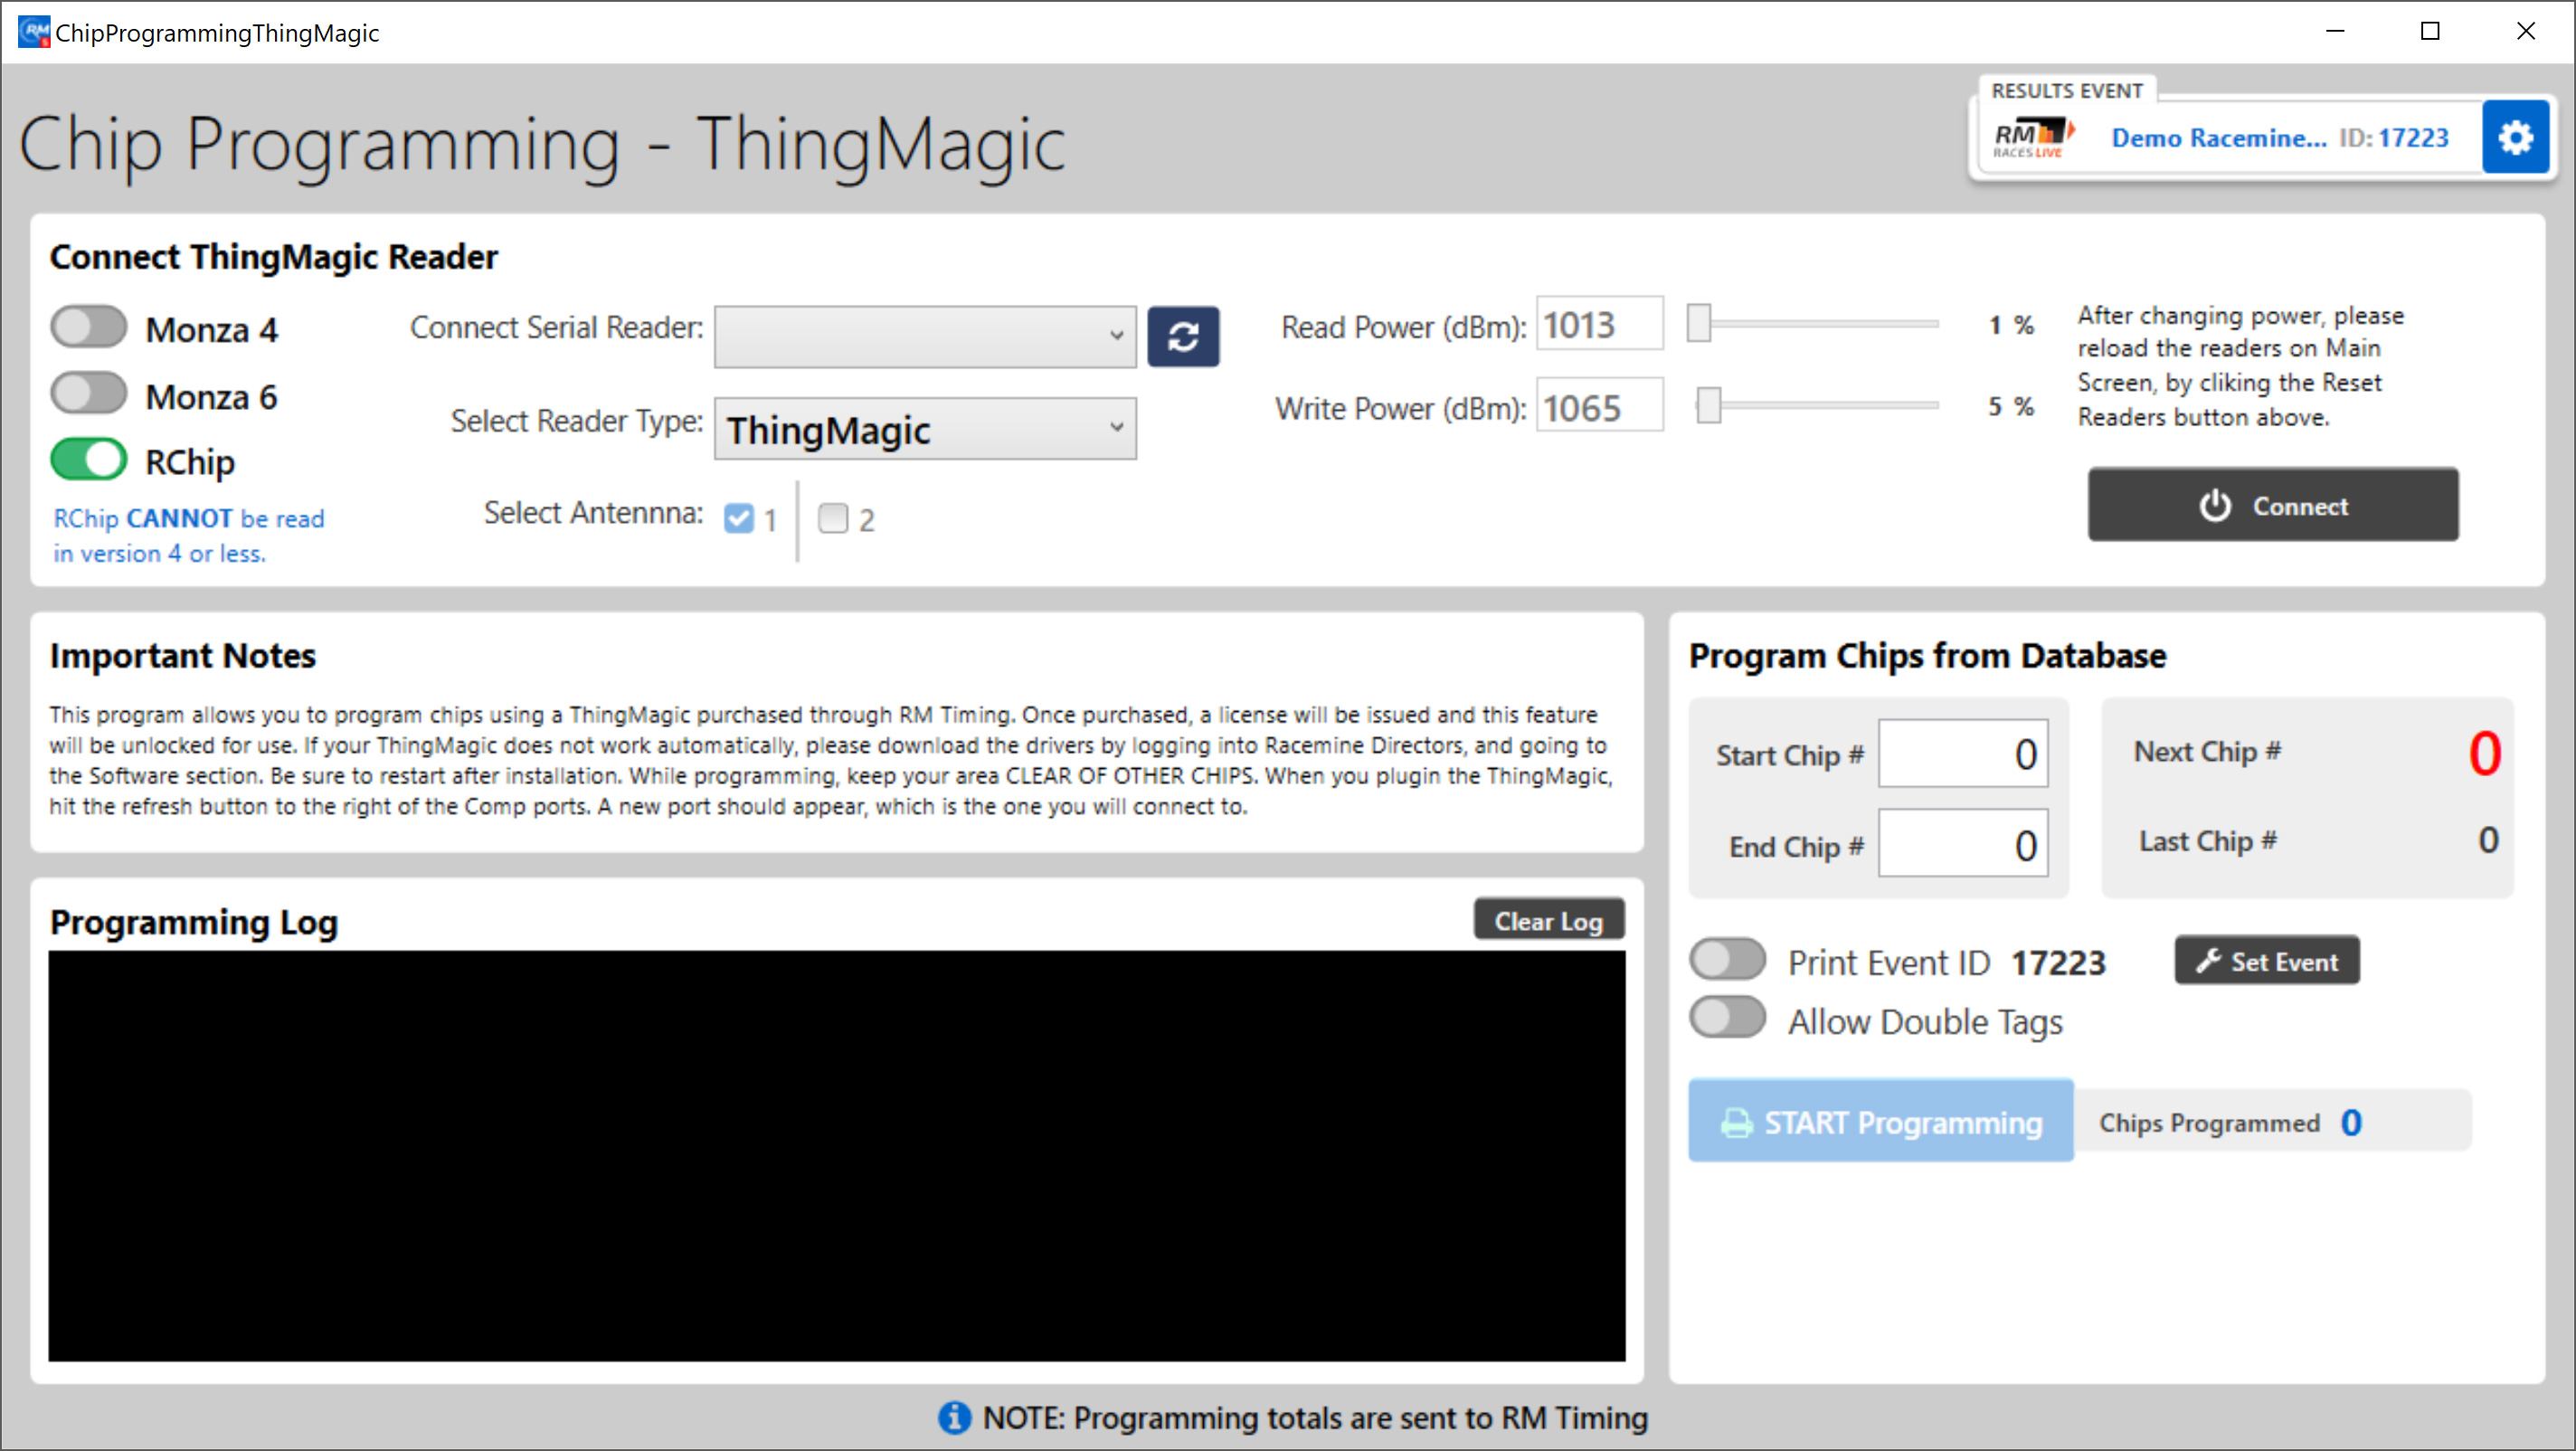Click the Last Chip # value
Screen dimensions: 2576x1451
point(2488,840)
